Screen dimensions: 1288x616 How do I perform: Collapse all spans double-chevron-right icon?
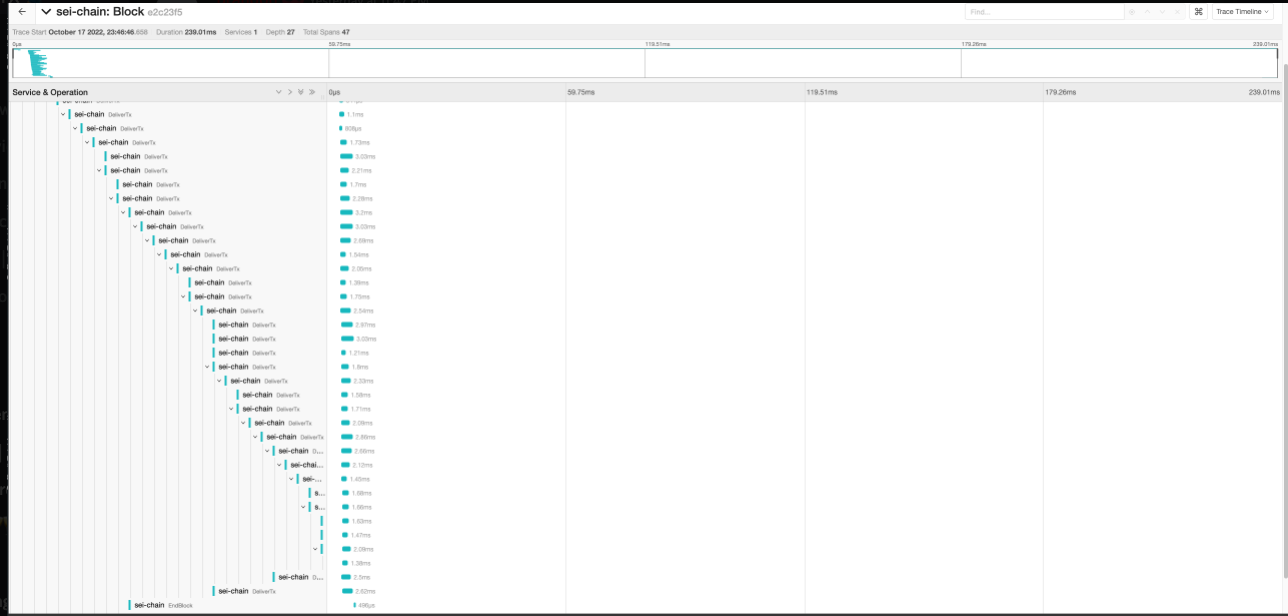312,92
